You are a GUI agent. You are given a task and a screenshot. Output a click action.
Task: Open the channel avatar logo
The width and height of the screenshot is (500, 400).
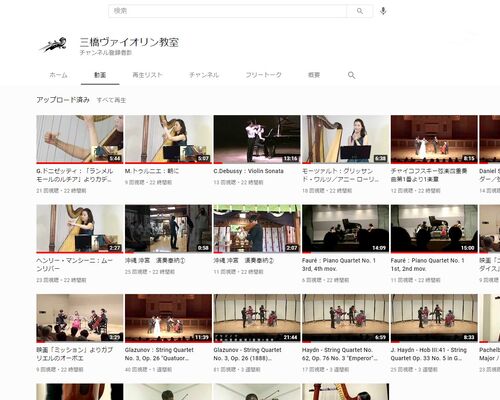(53, 45)
